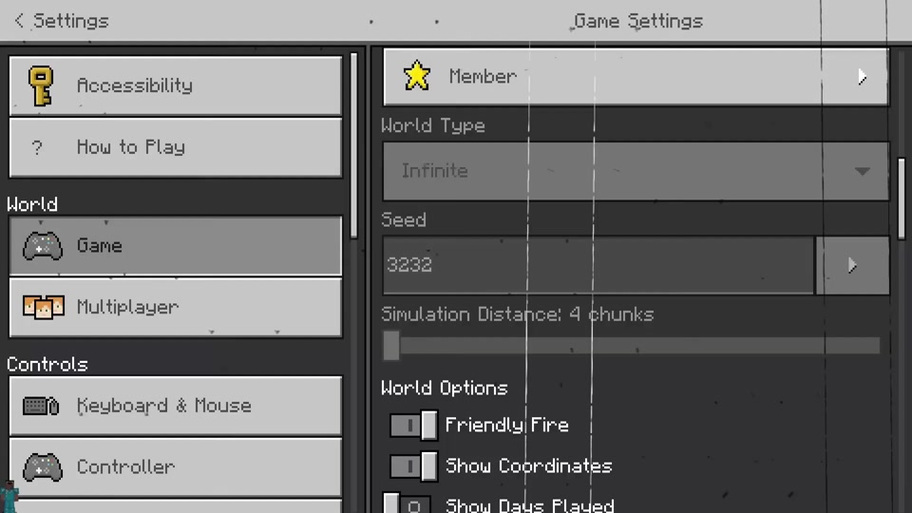Toggle the Friendly Fire switch

[414, 425]
